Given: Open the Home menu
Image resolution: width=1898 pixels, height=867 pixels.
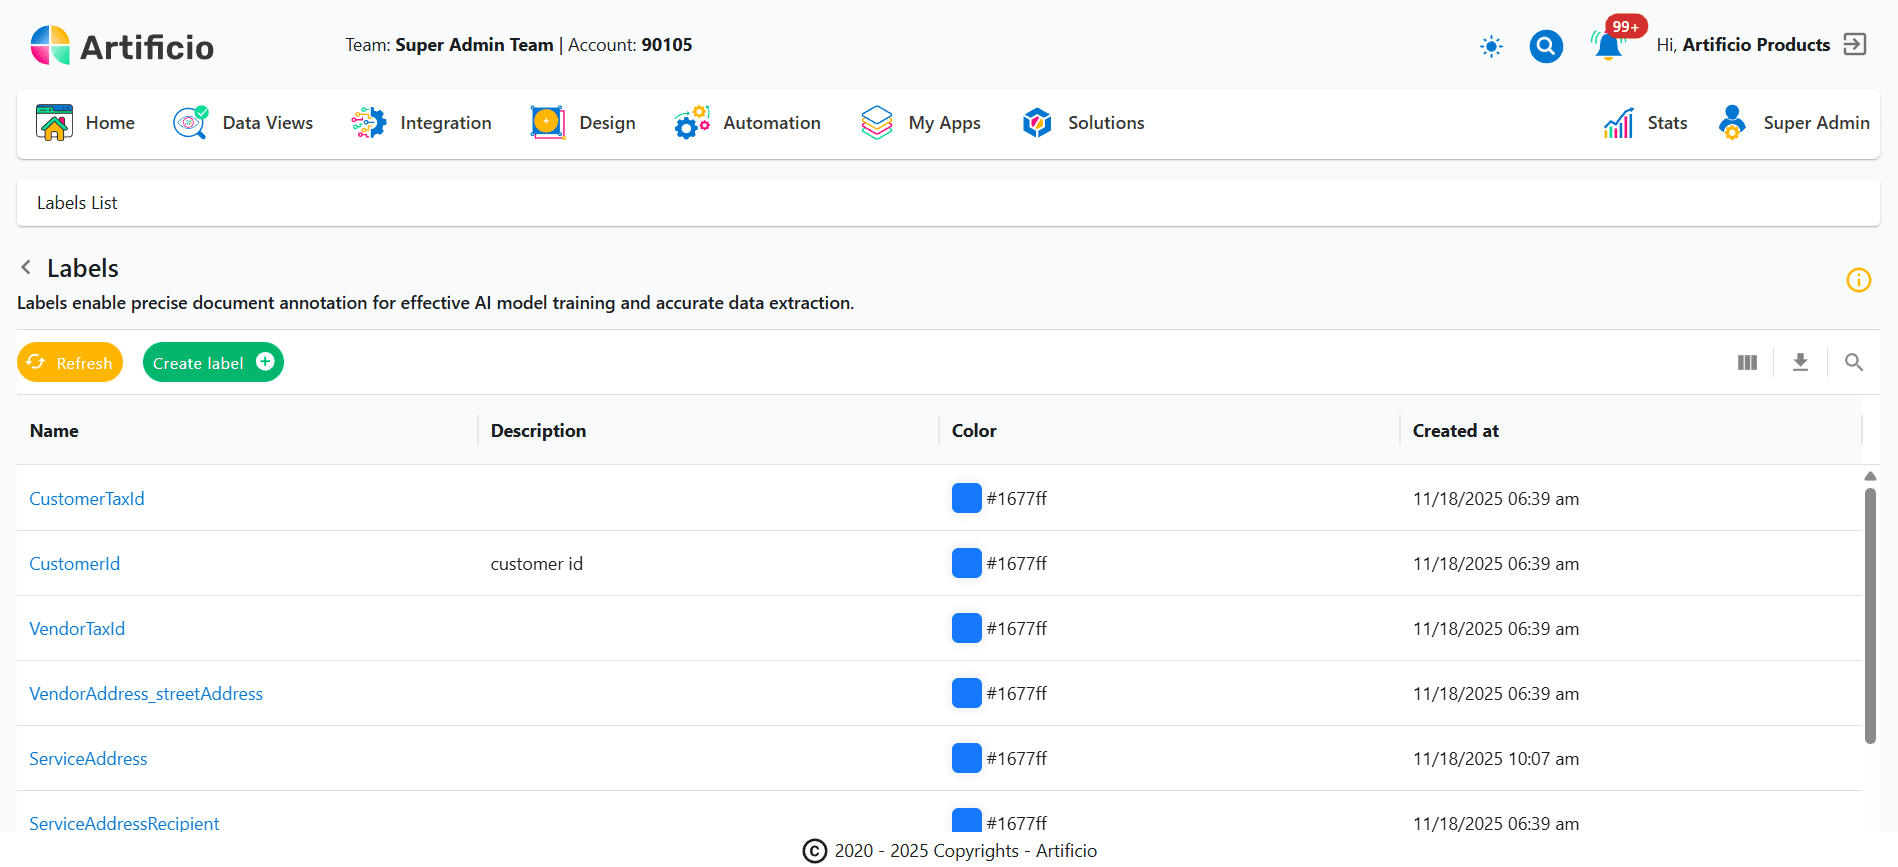Looking at the screenshot, I should pyautogui.click(x=86, y=123).
